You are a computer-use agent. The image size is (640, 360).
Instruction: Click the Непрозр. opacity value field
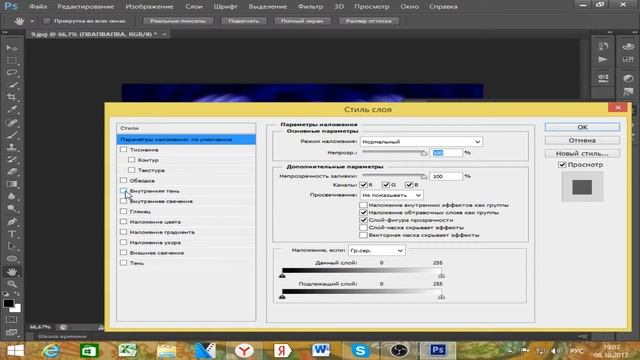(446, 153)
